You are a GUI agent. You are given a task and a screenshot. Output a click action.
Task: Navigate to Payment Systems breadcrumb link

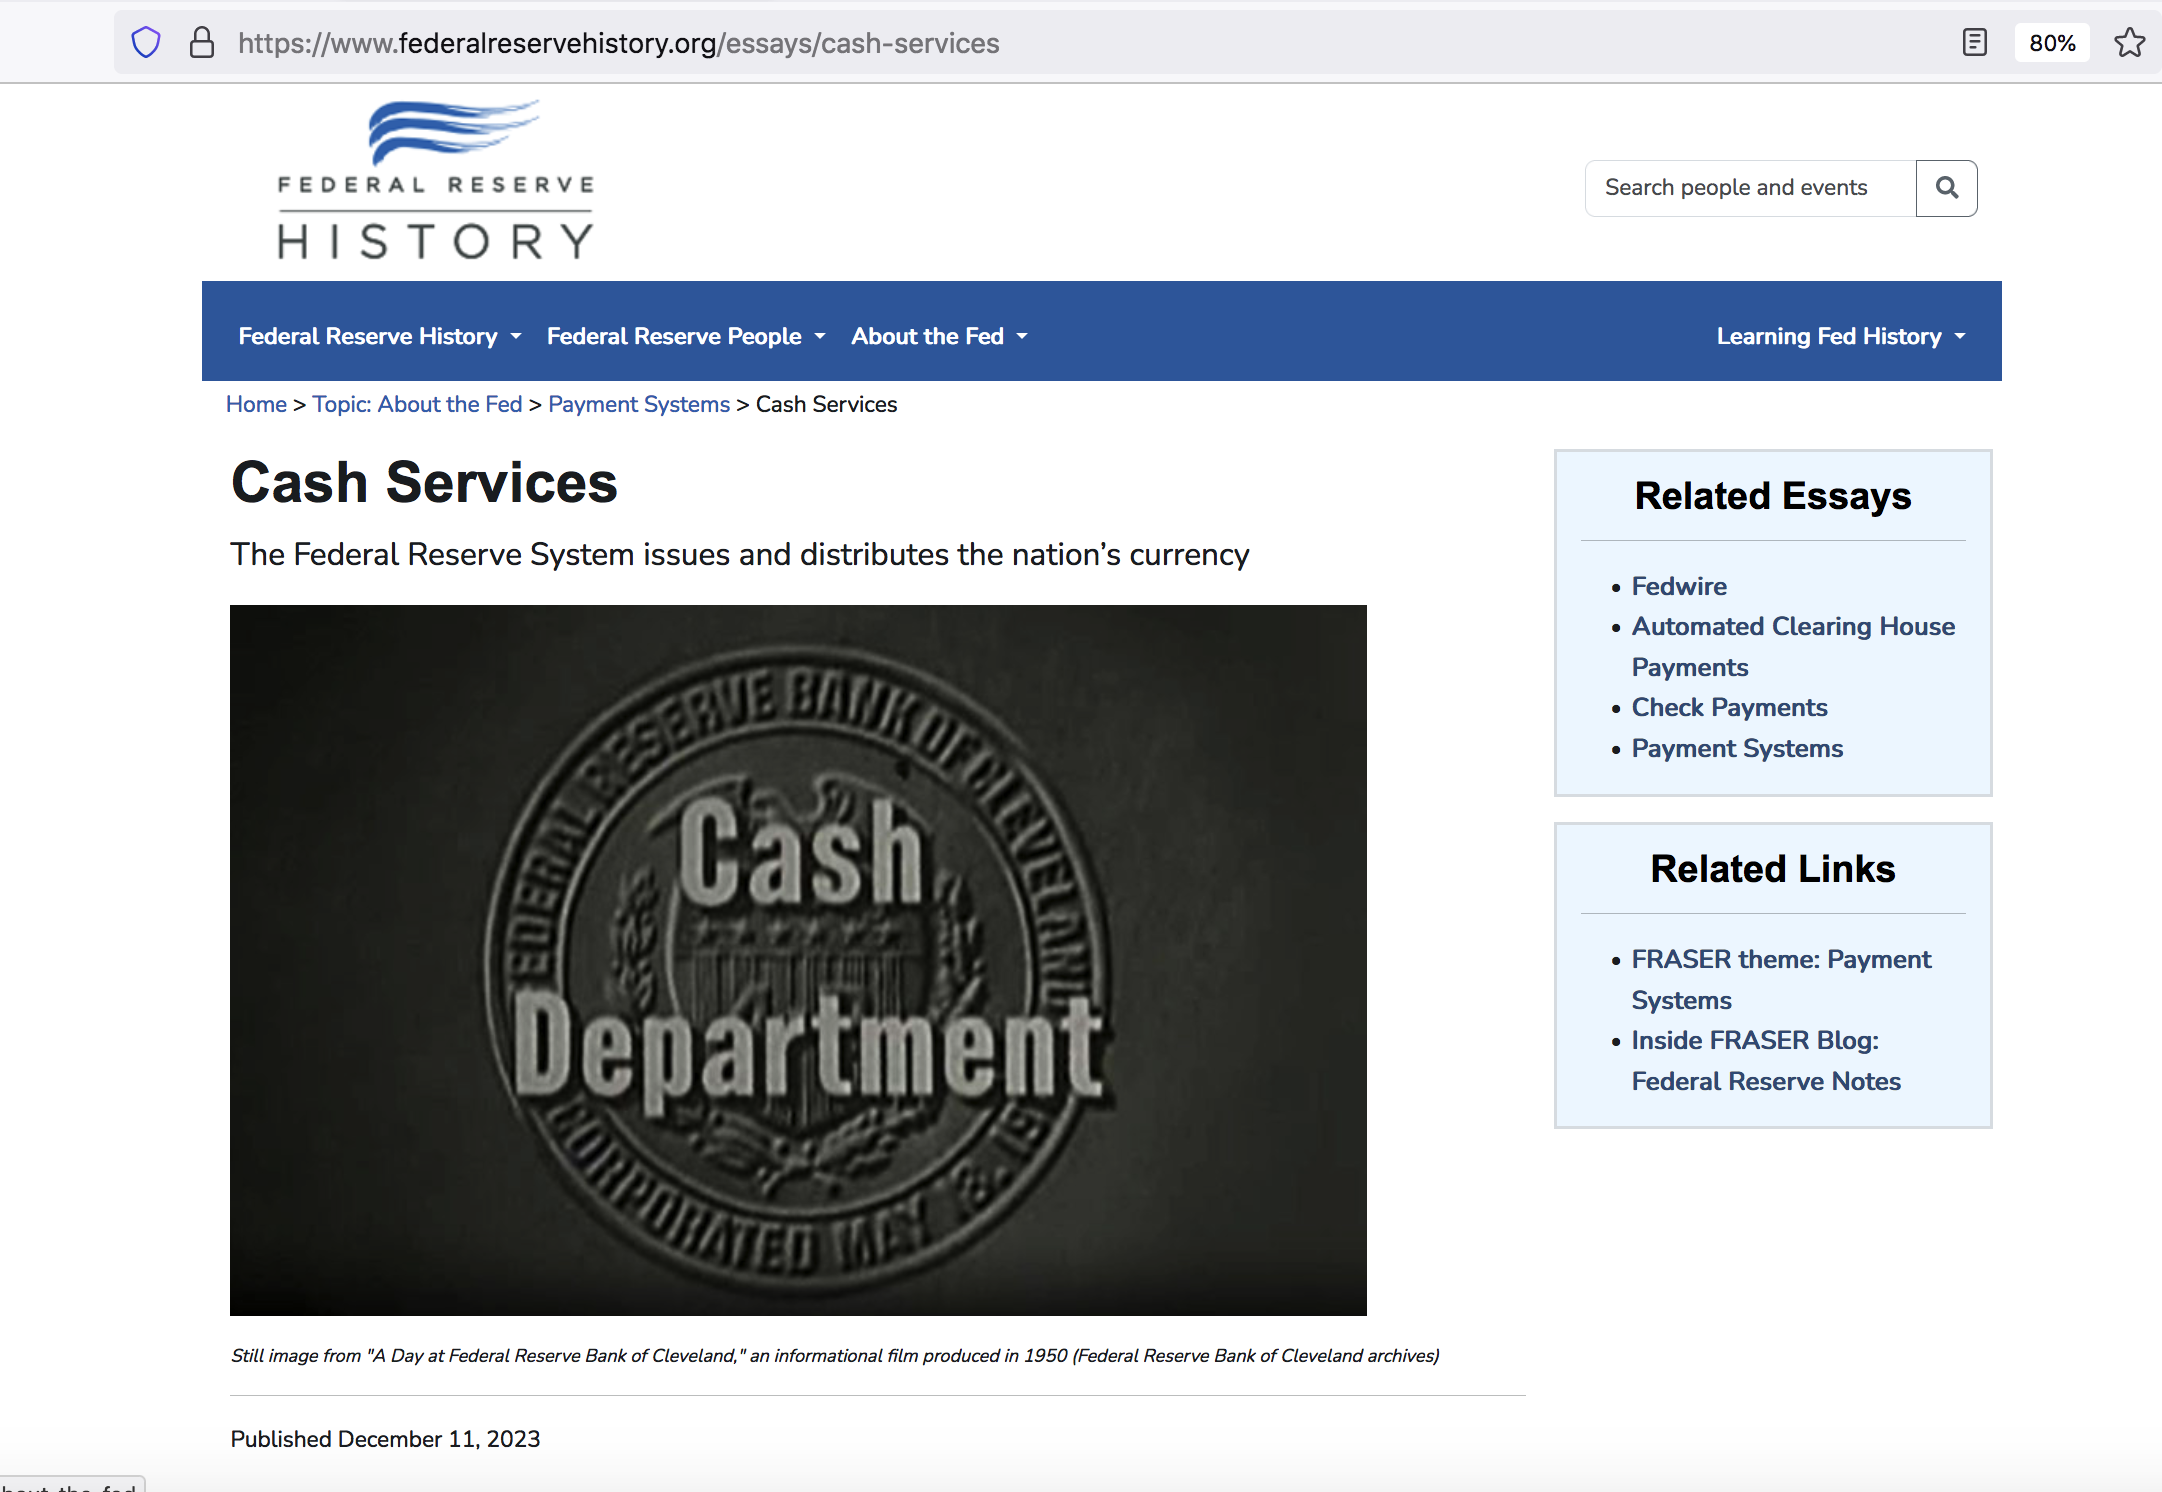[639, 404]
